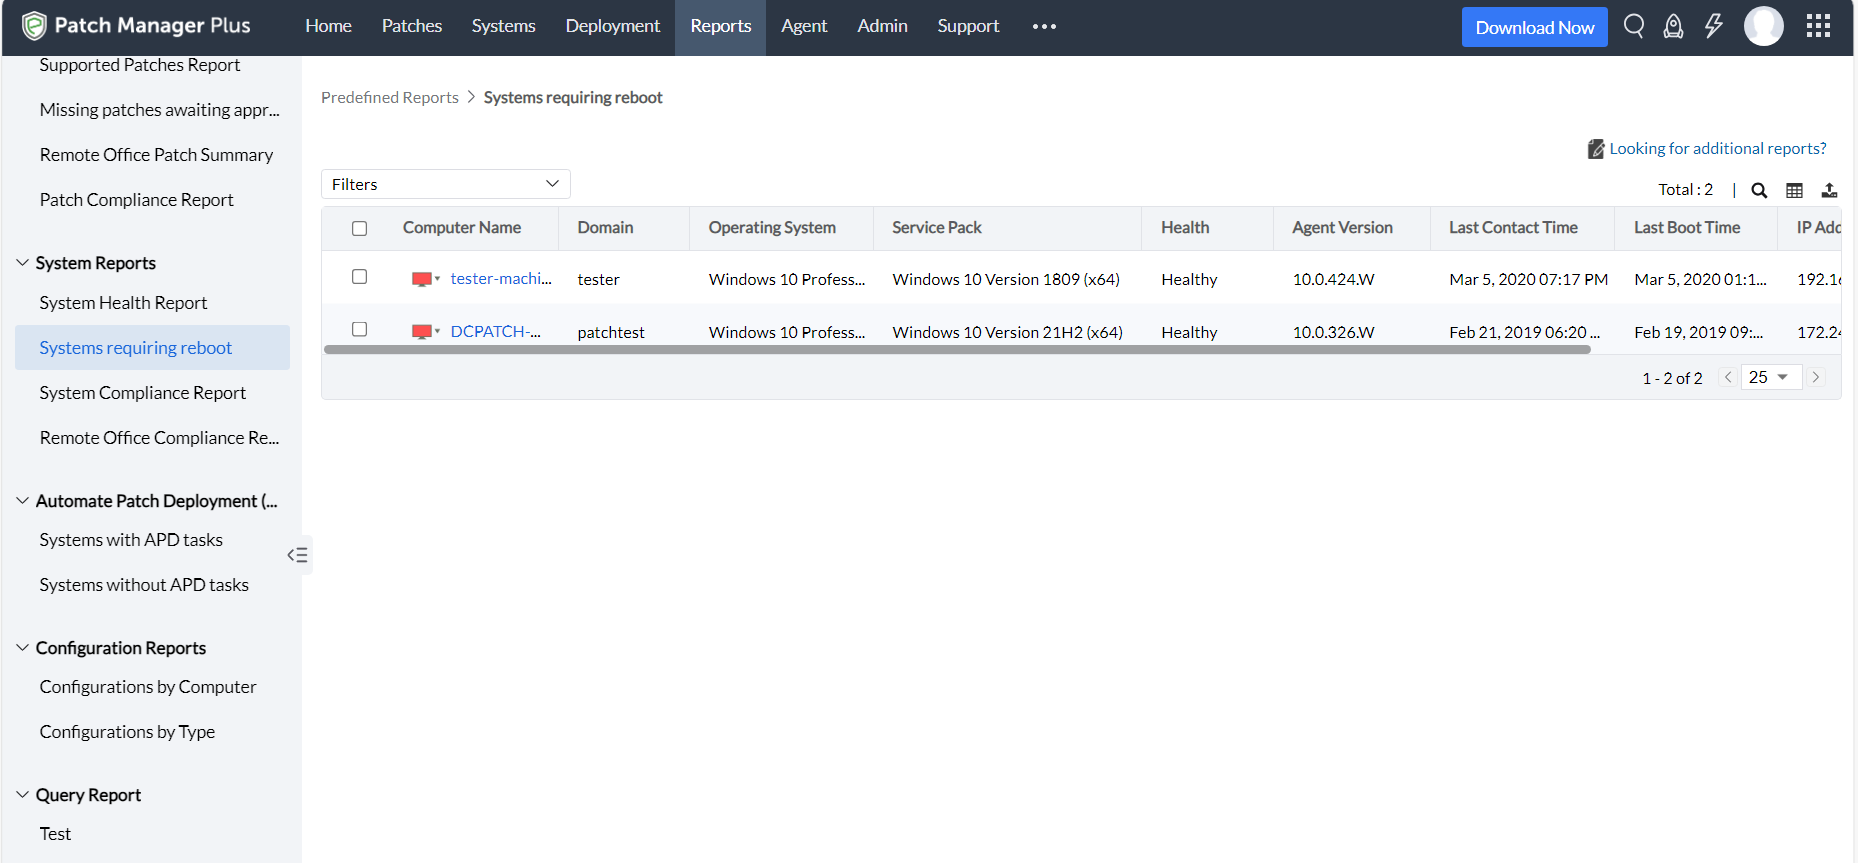This screenshot has width=1858, height=863.
Task: Click the lightning bolt quick actions icon
Action: [1713, 26]
